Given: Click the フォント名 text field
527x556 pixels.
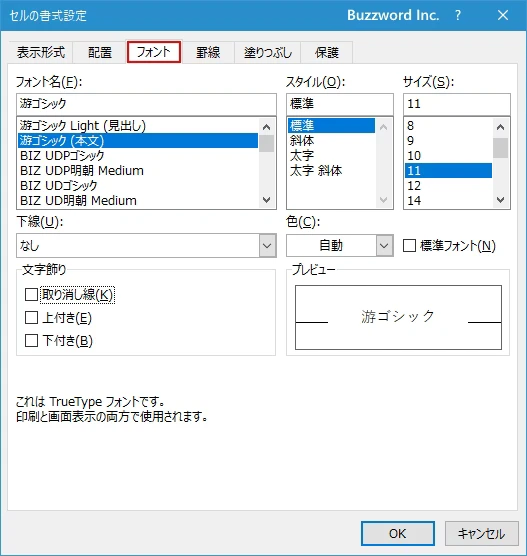Looking at the screenshot, I should [x=146, y=104].
